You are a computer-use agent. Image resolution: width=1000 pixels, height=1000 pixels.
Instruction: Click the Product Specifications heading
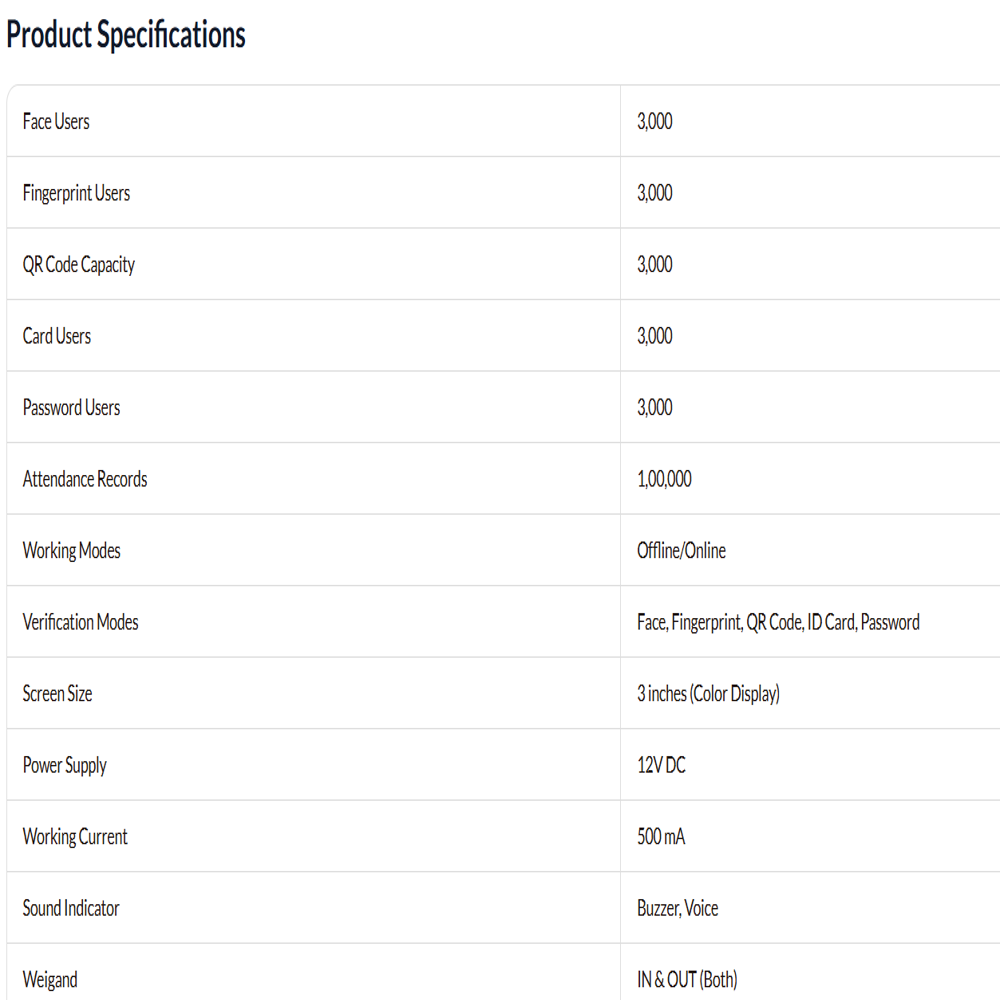click(x=126, y=34)
